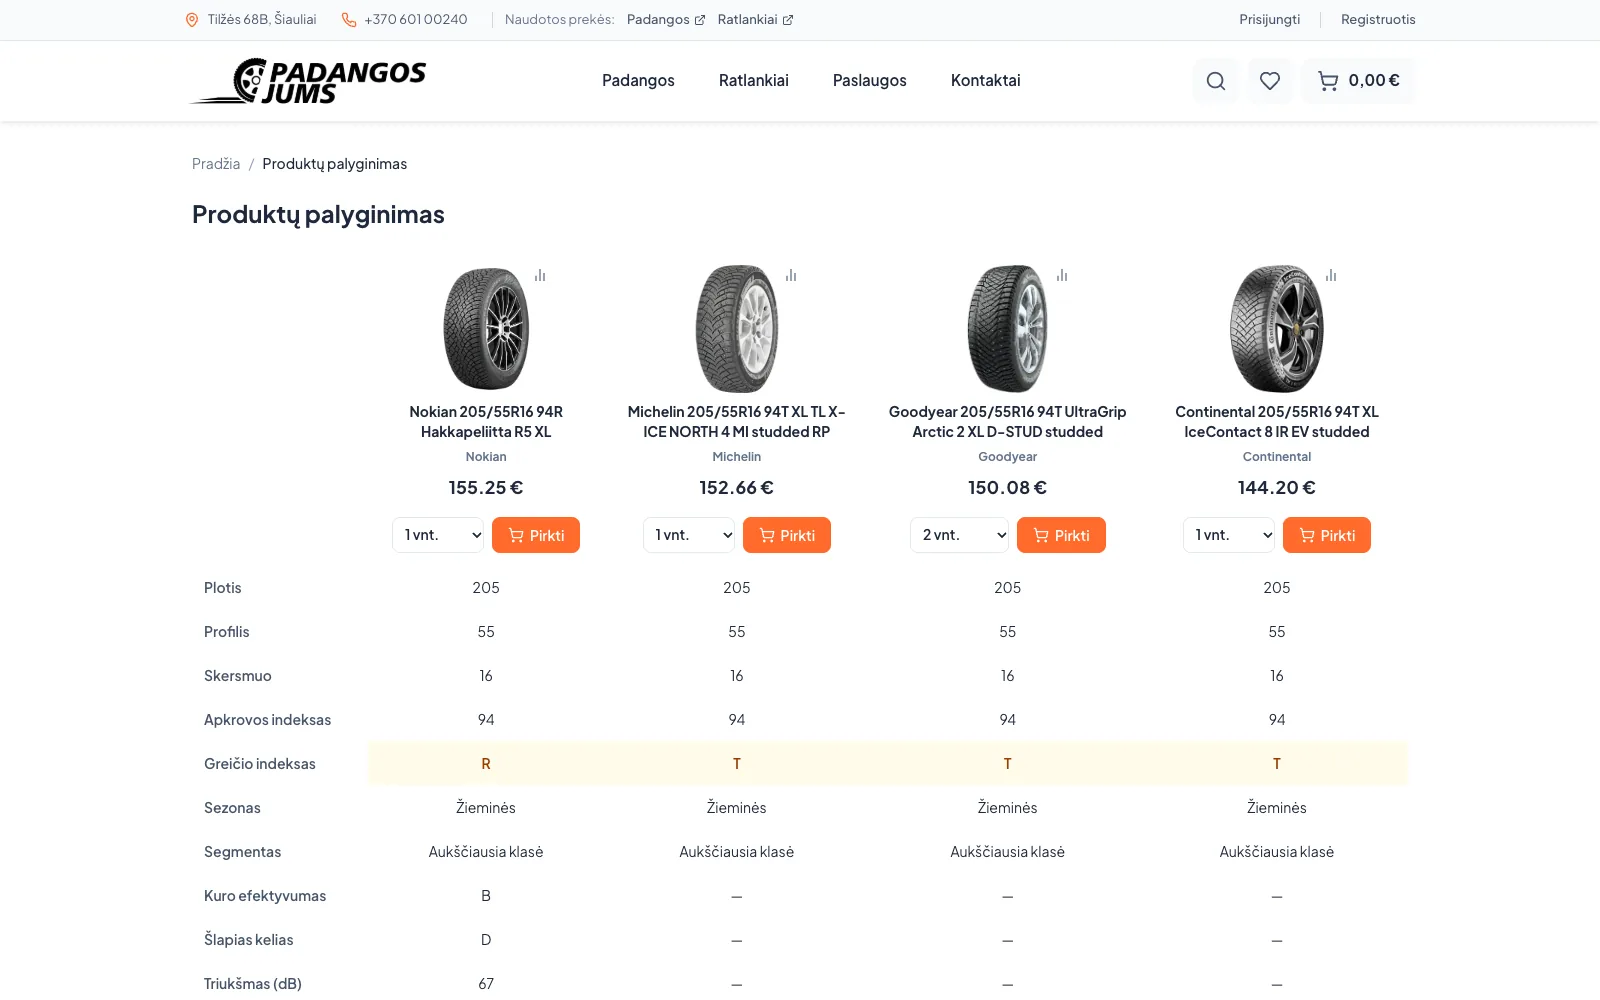Buy the Continental tire with Pirkti button
The height and width of the screenshot is (1000, 1600).
[1327, 535]
